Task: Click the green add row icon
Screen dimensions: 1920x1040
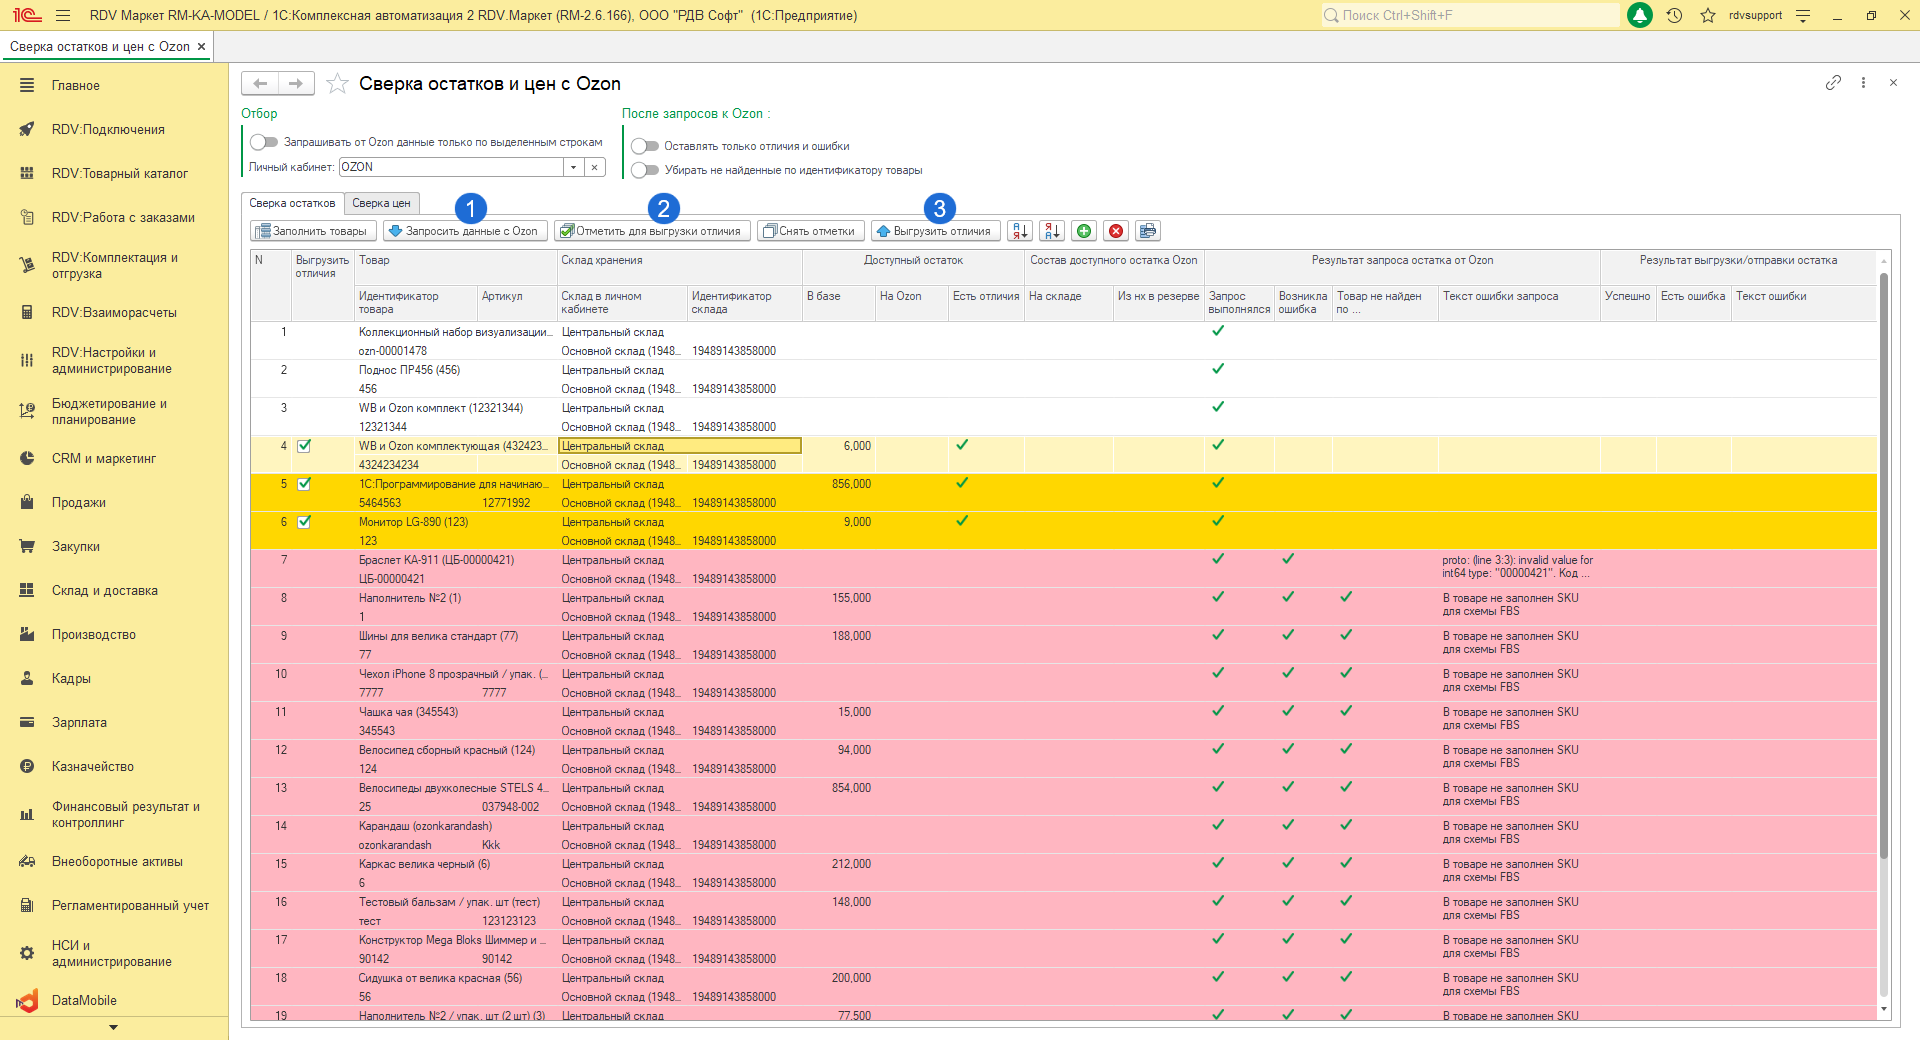Action: 1084,231
